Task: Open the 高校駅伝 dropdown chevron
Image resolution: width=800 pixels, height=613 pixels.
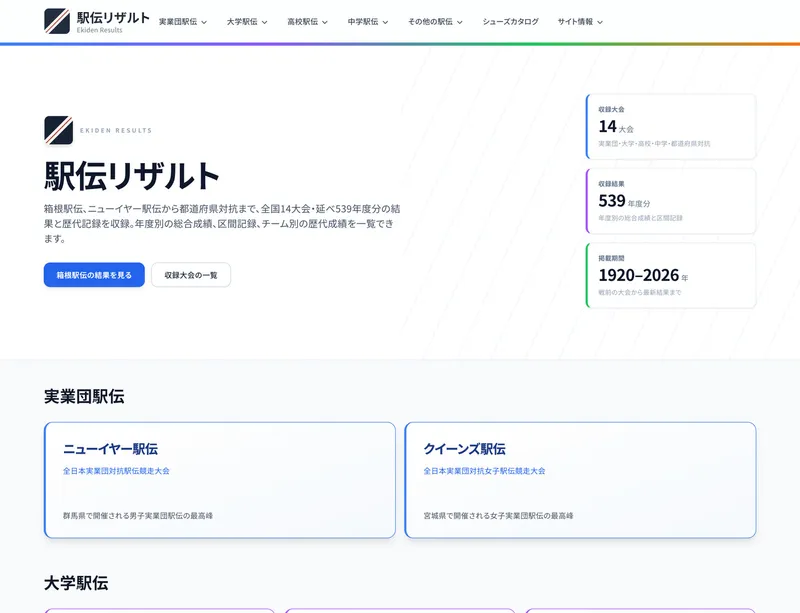Action: [325, 22]
